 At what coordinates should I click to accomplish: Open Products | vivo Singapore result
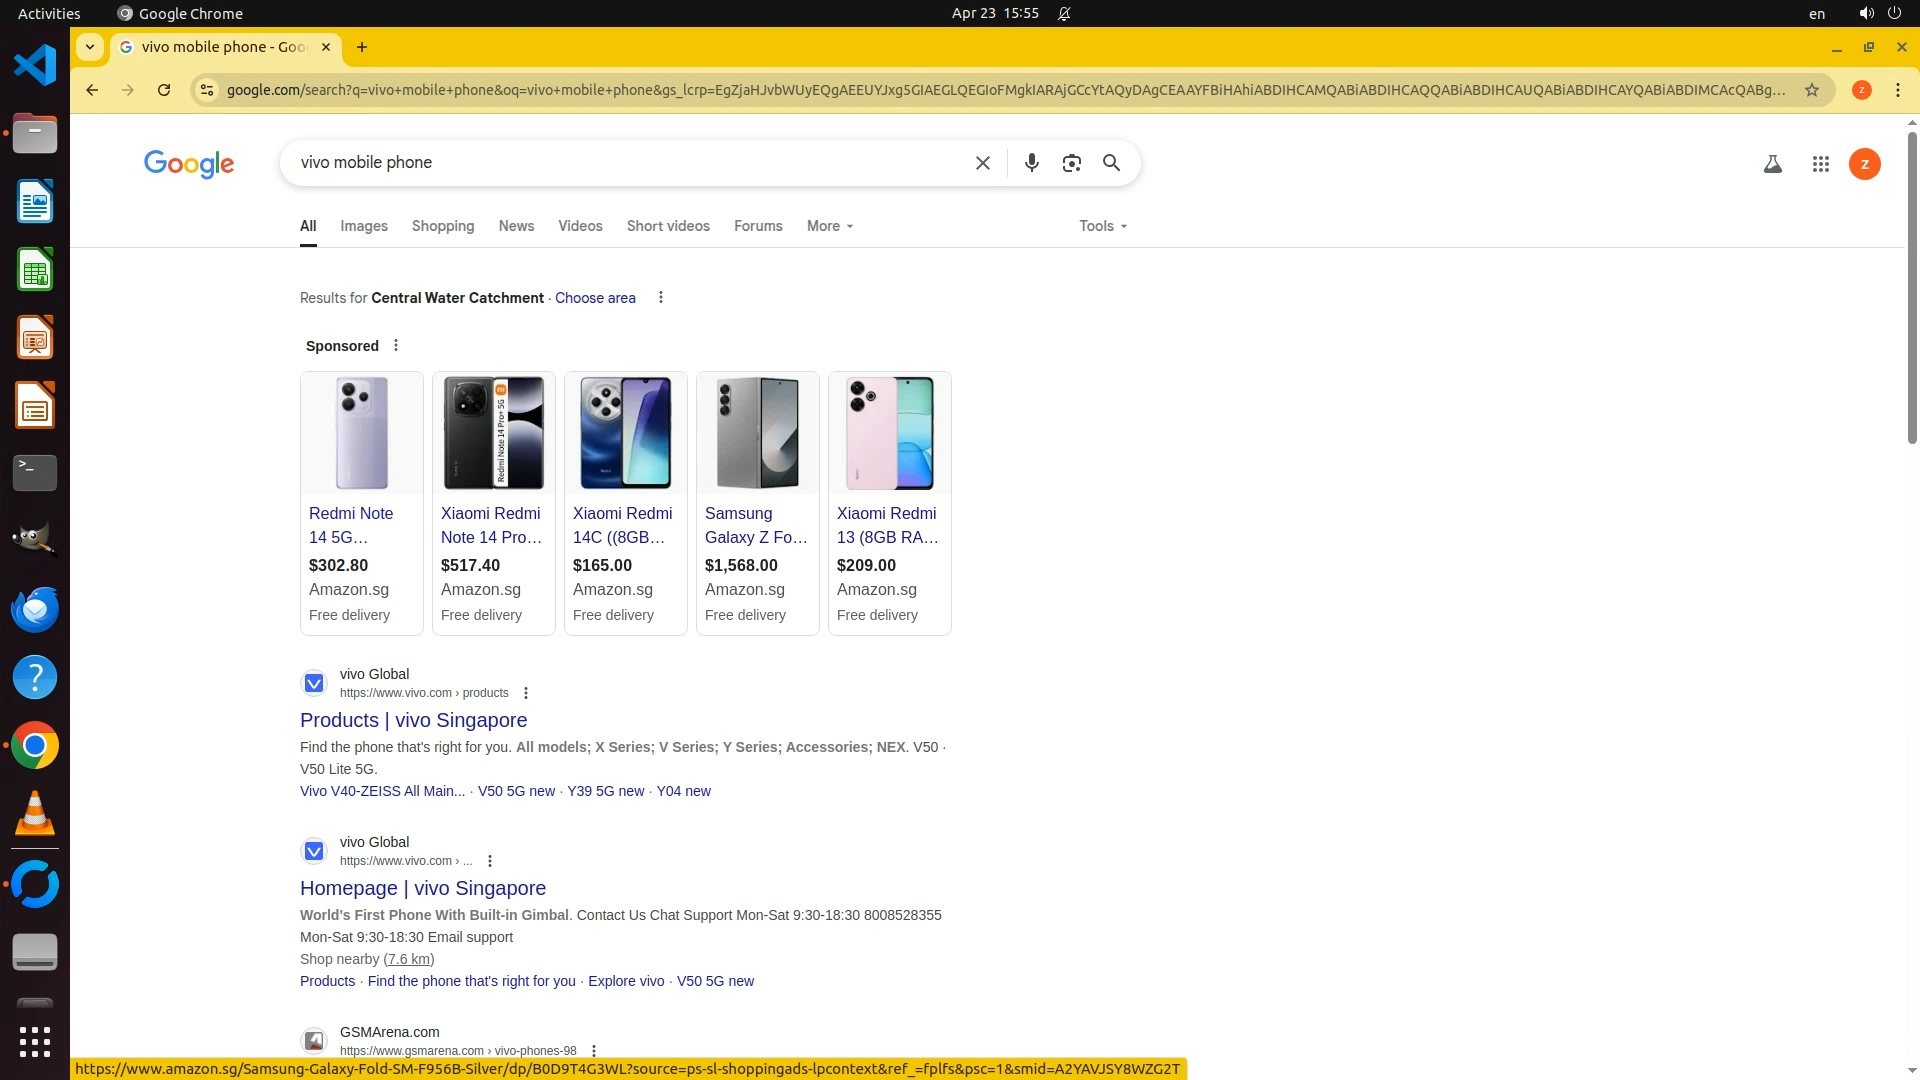[413, 720]
